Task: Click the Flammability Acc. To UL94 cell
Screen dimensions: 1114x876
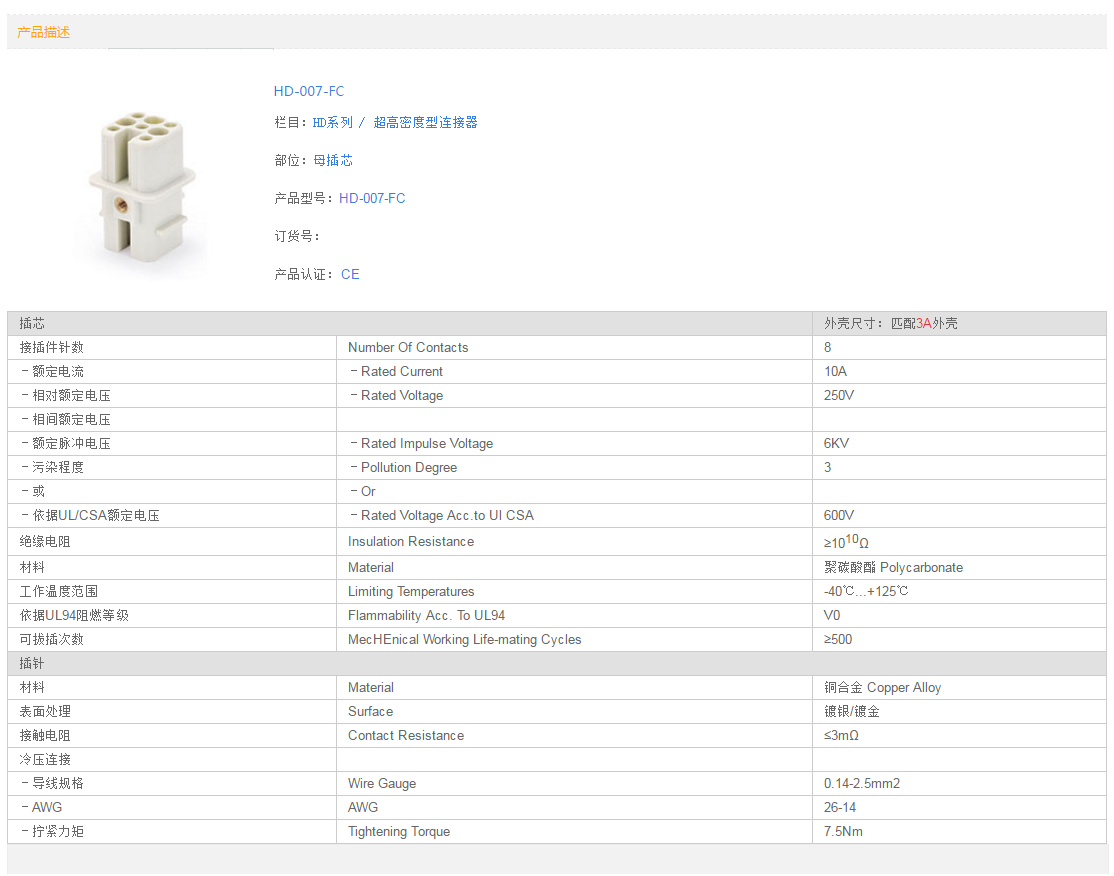Action: (x=426, y=615)
